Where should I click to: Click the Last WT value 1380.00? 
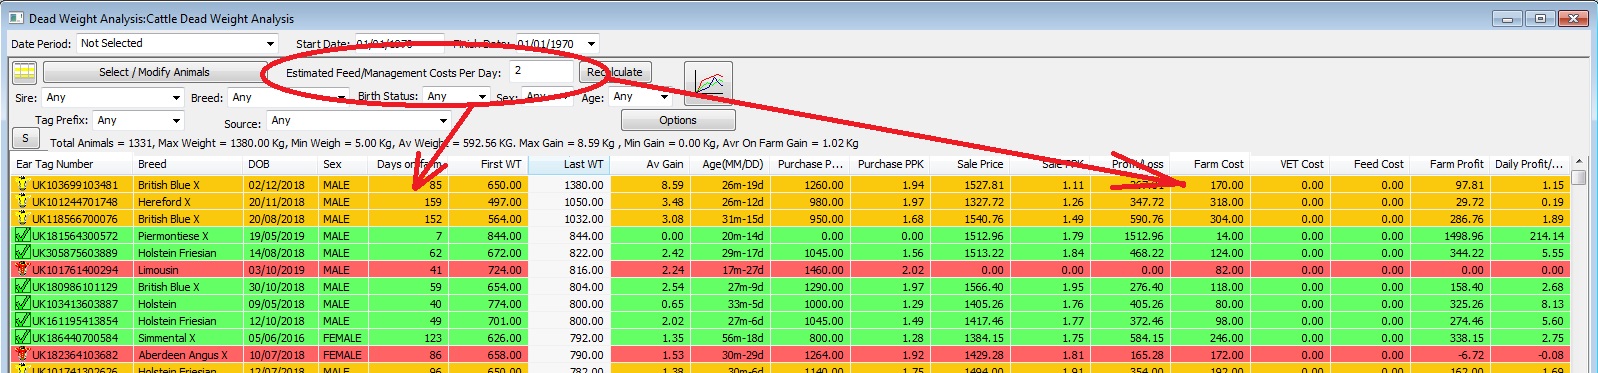(x=568, y=185)
